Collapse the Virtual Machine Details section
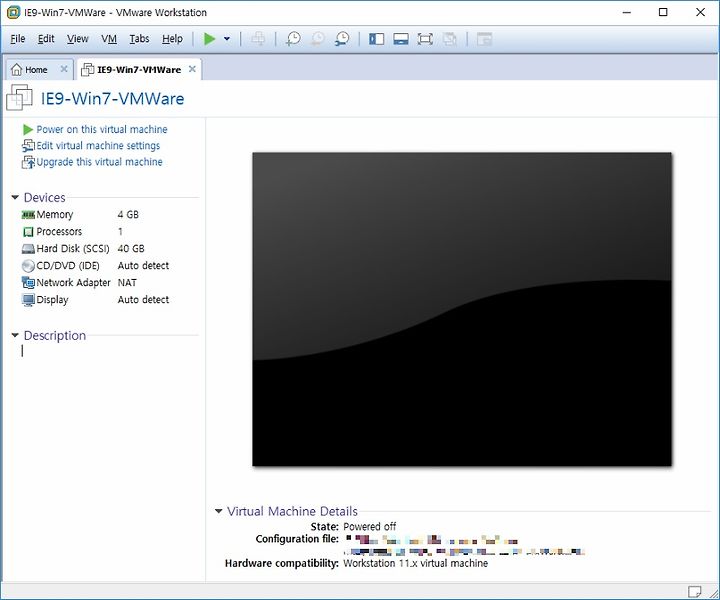This screenshot has height=600, width=720. pos(219,511)
